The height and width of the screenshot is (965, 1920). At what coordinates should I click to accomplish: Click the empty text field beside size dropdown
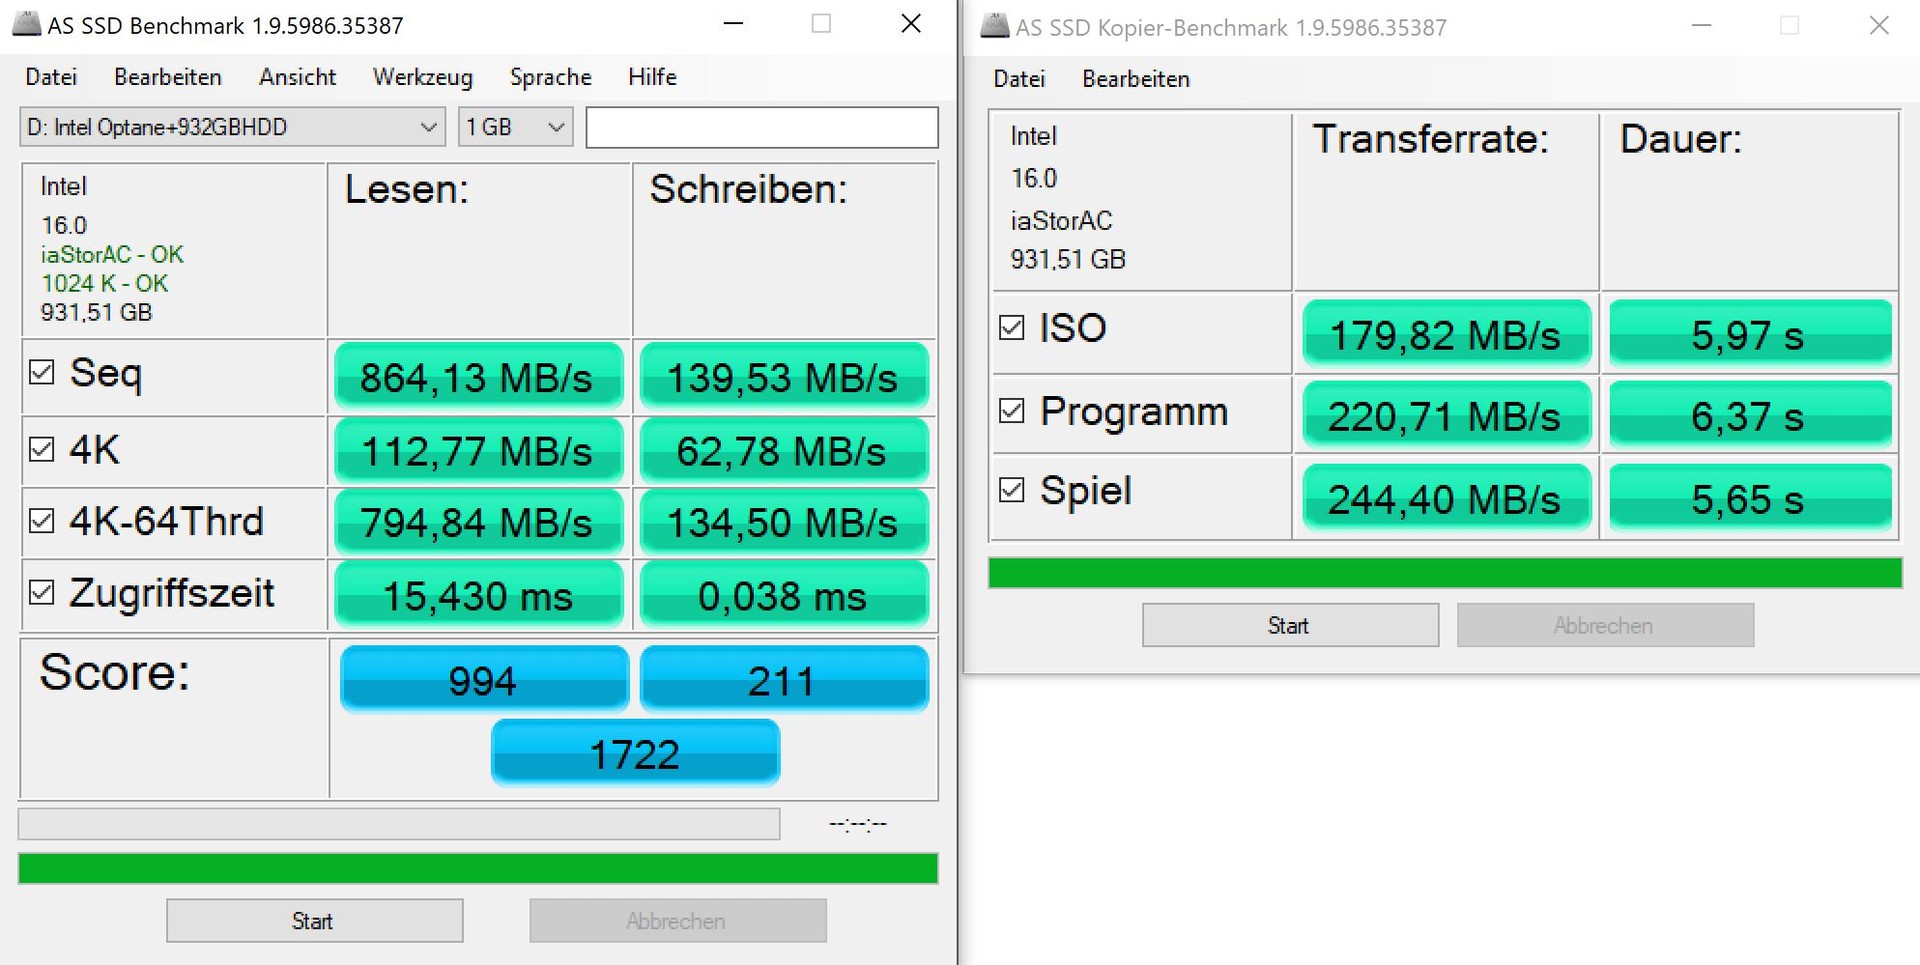click(761, 127)
